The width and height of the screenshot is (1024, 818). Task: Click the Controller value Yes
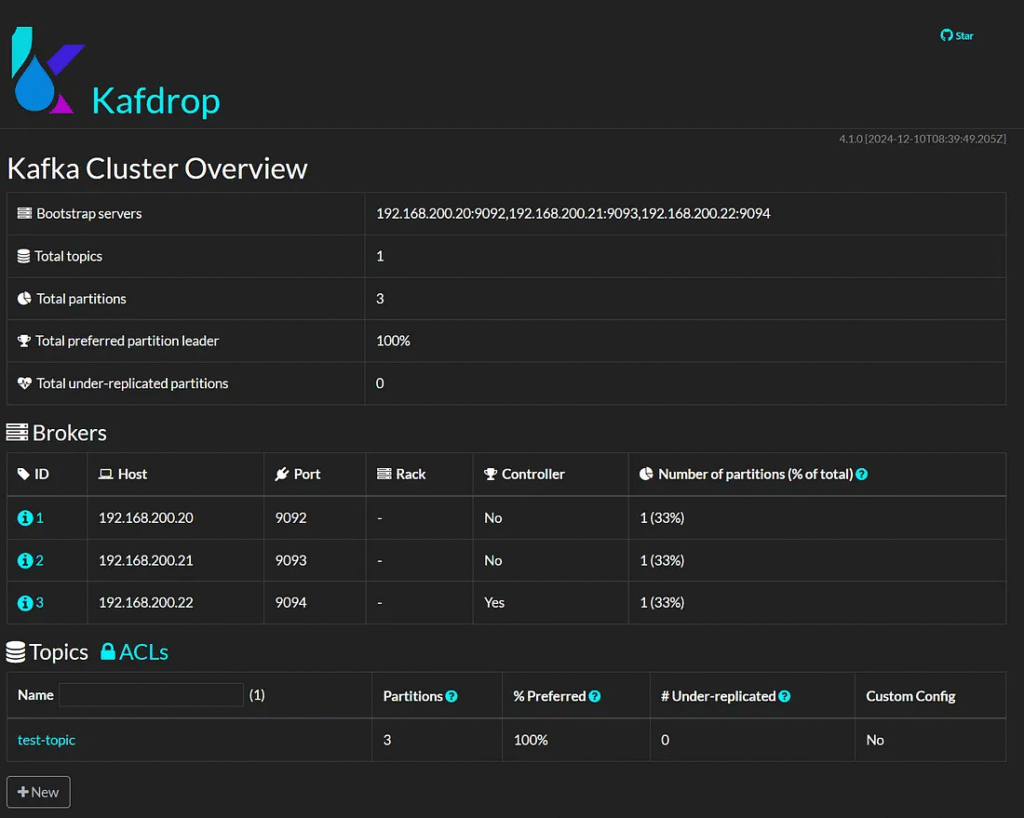coord(494,603)
